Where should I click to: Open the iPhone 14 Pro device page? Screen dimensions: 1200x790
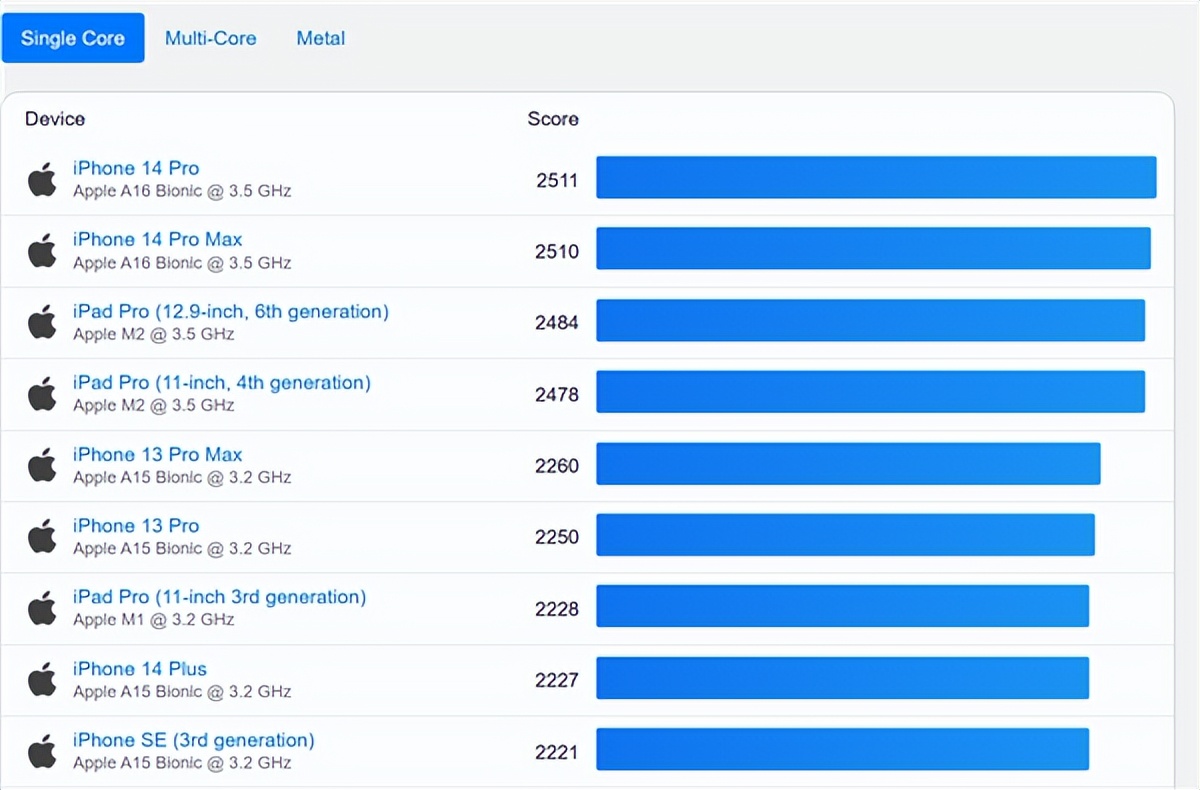tap(135, 168)
